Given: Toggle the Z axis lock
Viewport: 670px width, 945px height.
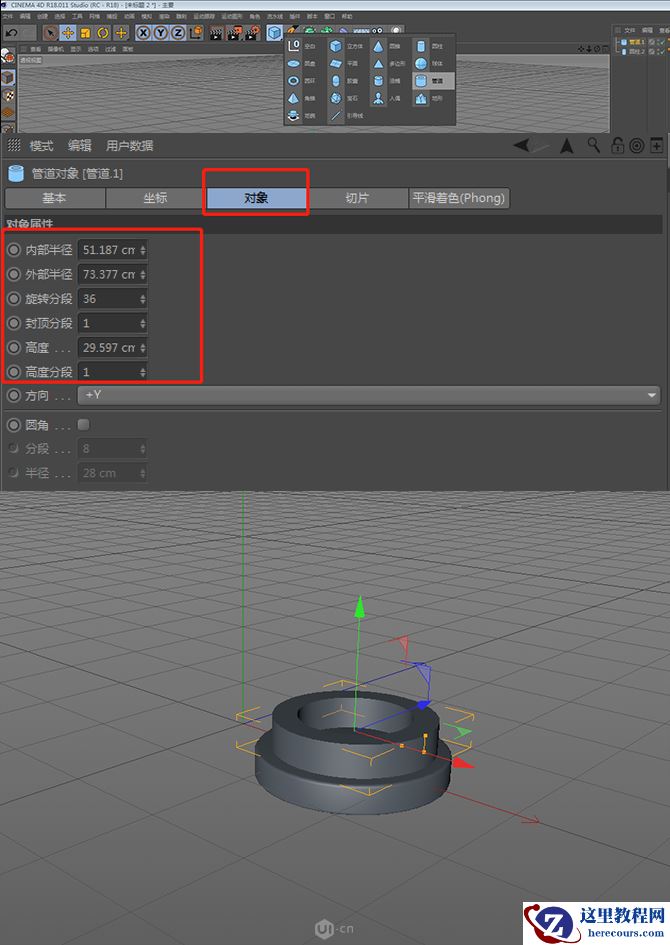Looking at the screenshot, I should tap(178, 33).
